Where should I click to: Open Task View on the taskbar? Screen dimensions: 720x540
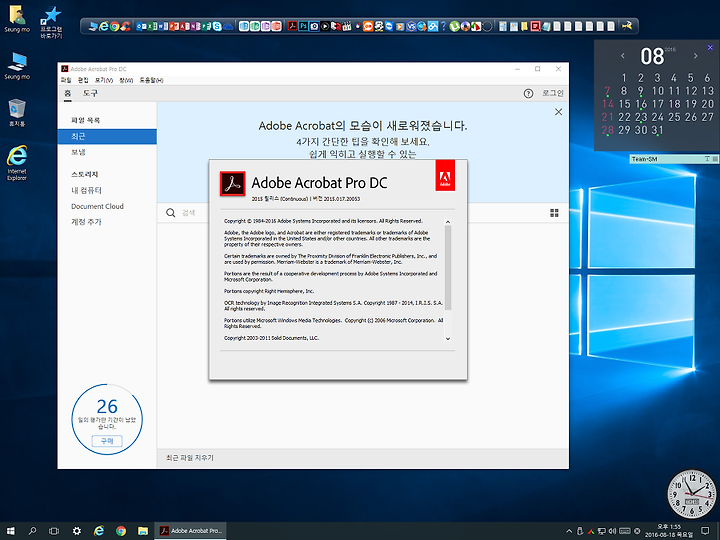54,531
